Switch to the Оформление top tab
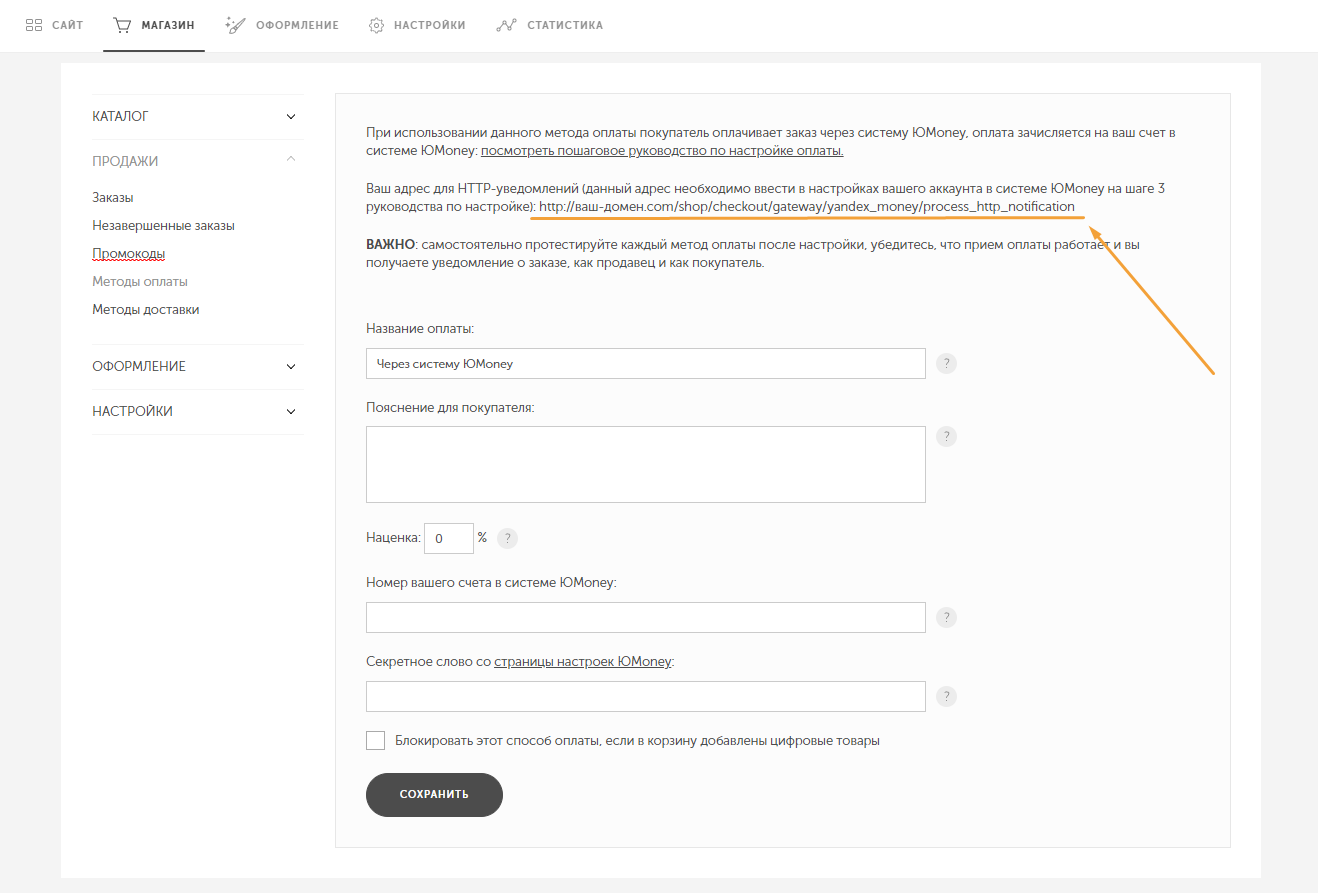The height and width of the screenshot is (893, 1318). coord(283,25)
